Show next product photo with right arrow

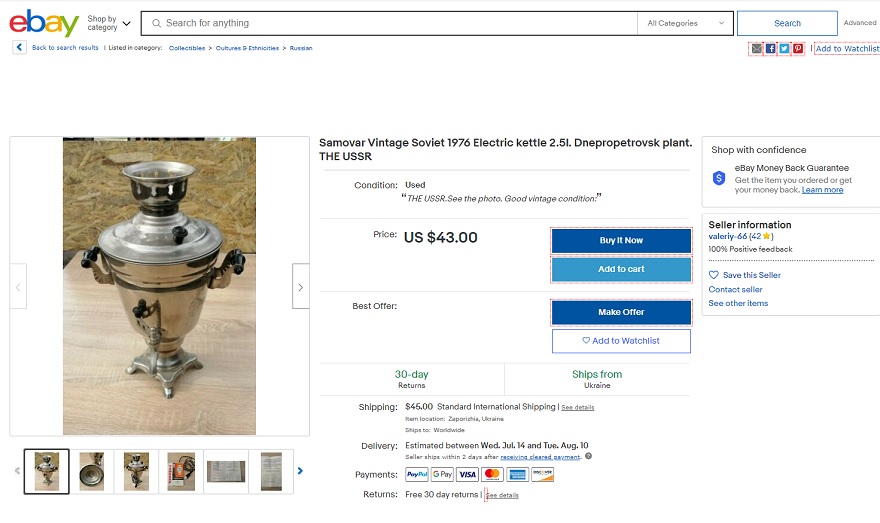[x=301, y=287]
